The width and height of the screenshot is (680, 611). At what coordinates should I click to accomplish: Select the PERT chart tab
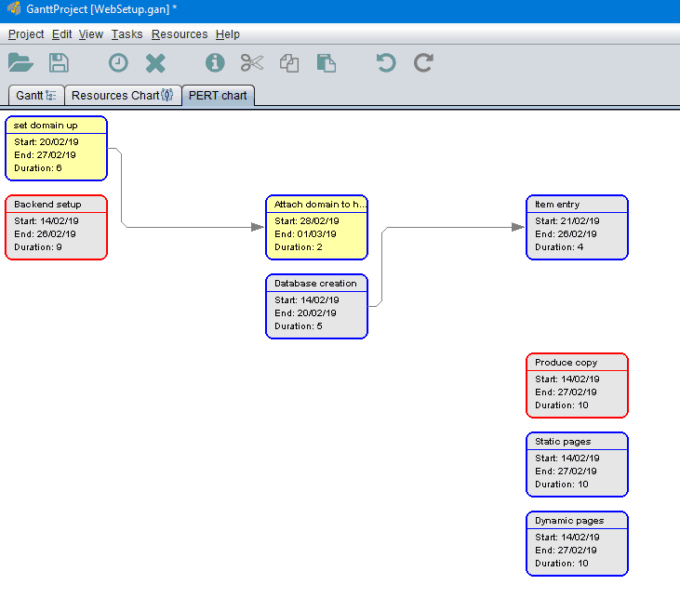coord(218,96)
